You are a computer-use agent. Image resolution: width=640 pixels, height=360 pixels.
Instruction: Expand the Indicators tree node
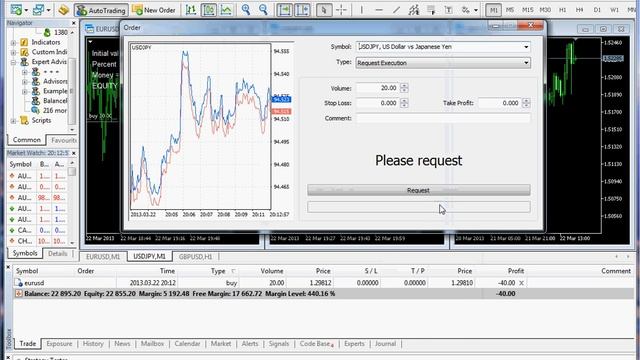coord(13,42)
